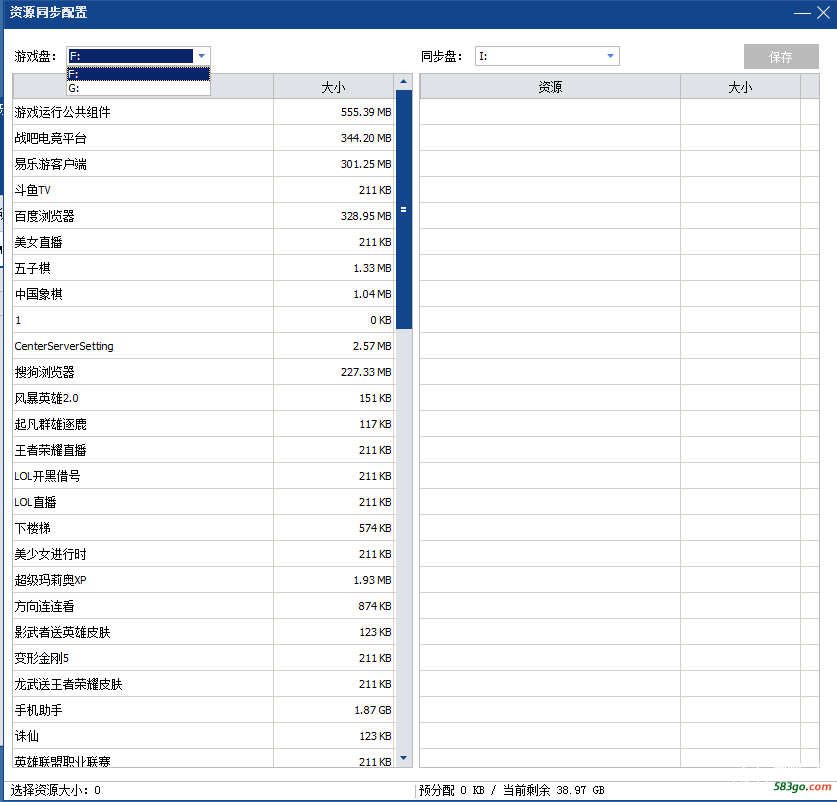837x802 pixels.
Task: Click the right table 大小 column header
Action: click(x=740, y=87)
